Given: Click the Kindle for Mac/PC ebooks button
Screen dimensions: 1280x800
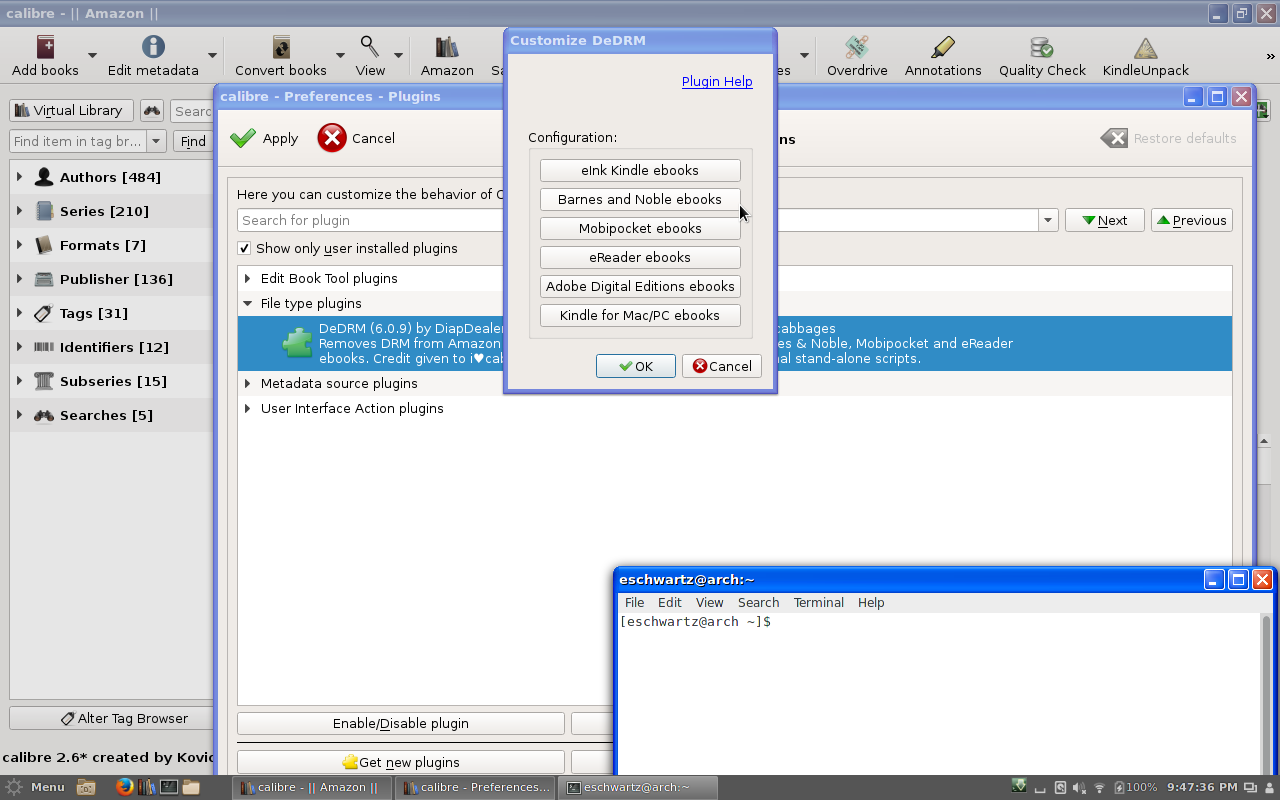Looking at the screenshot, I should coord(640,315).
